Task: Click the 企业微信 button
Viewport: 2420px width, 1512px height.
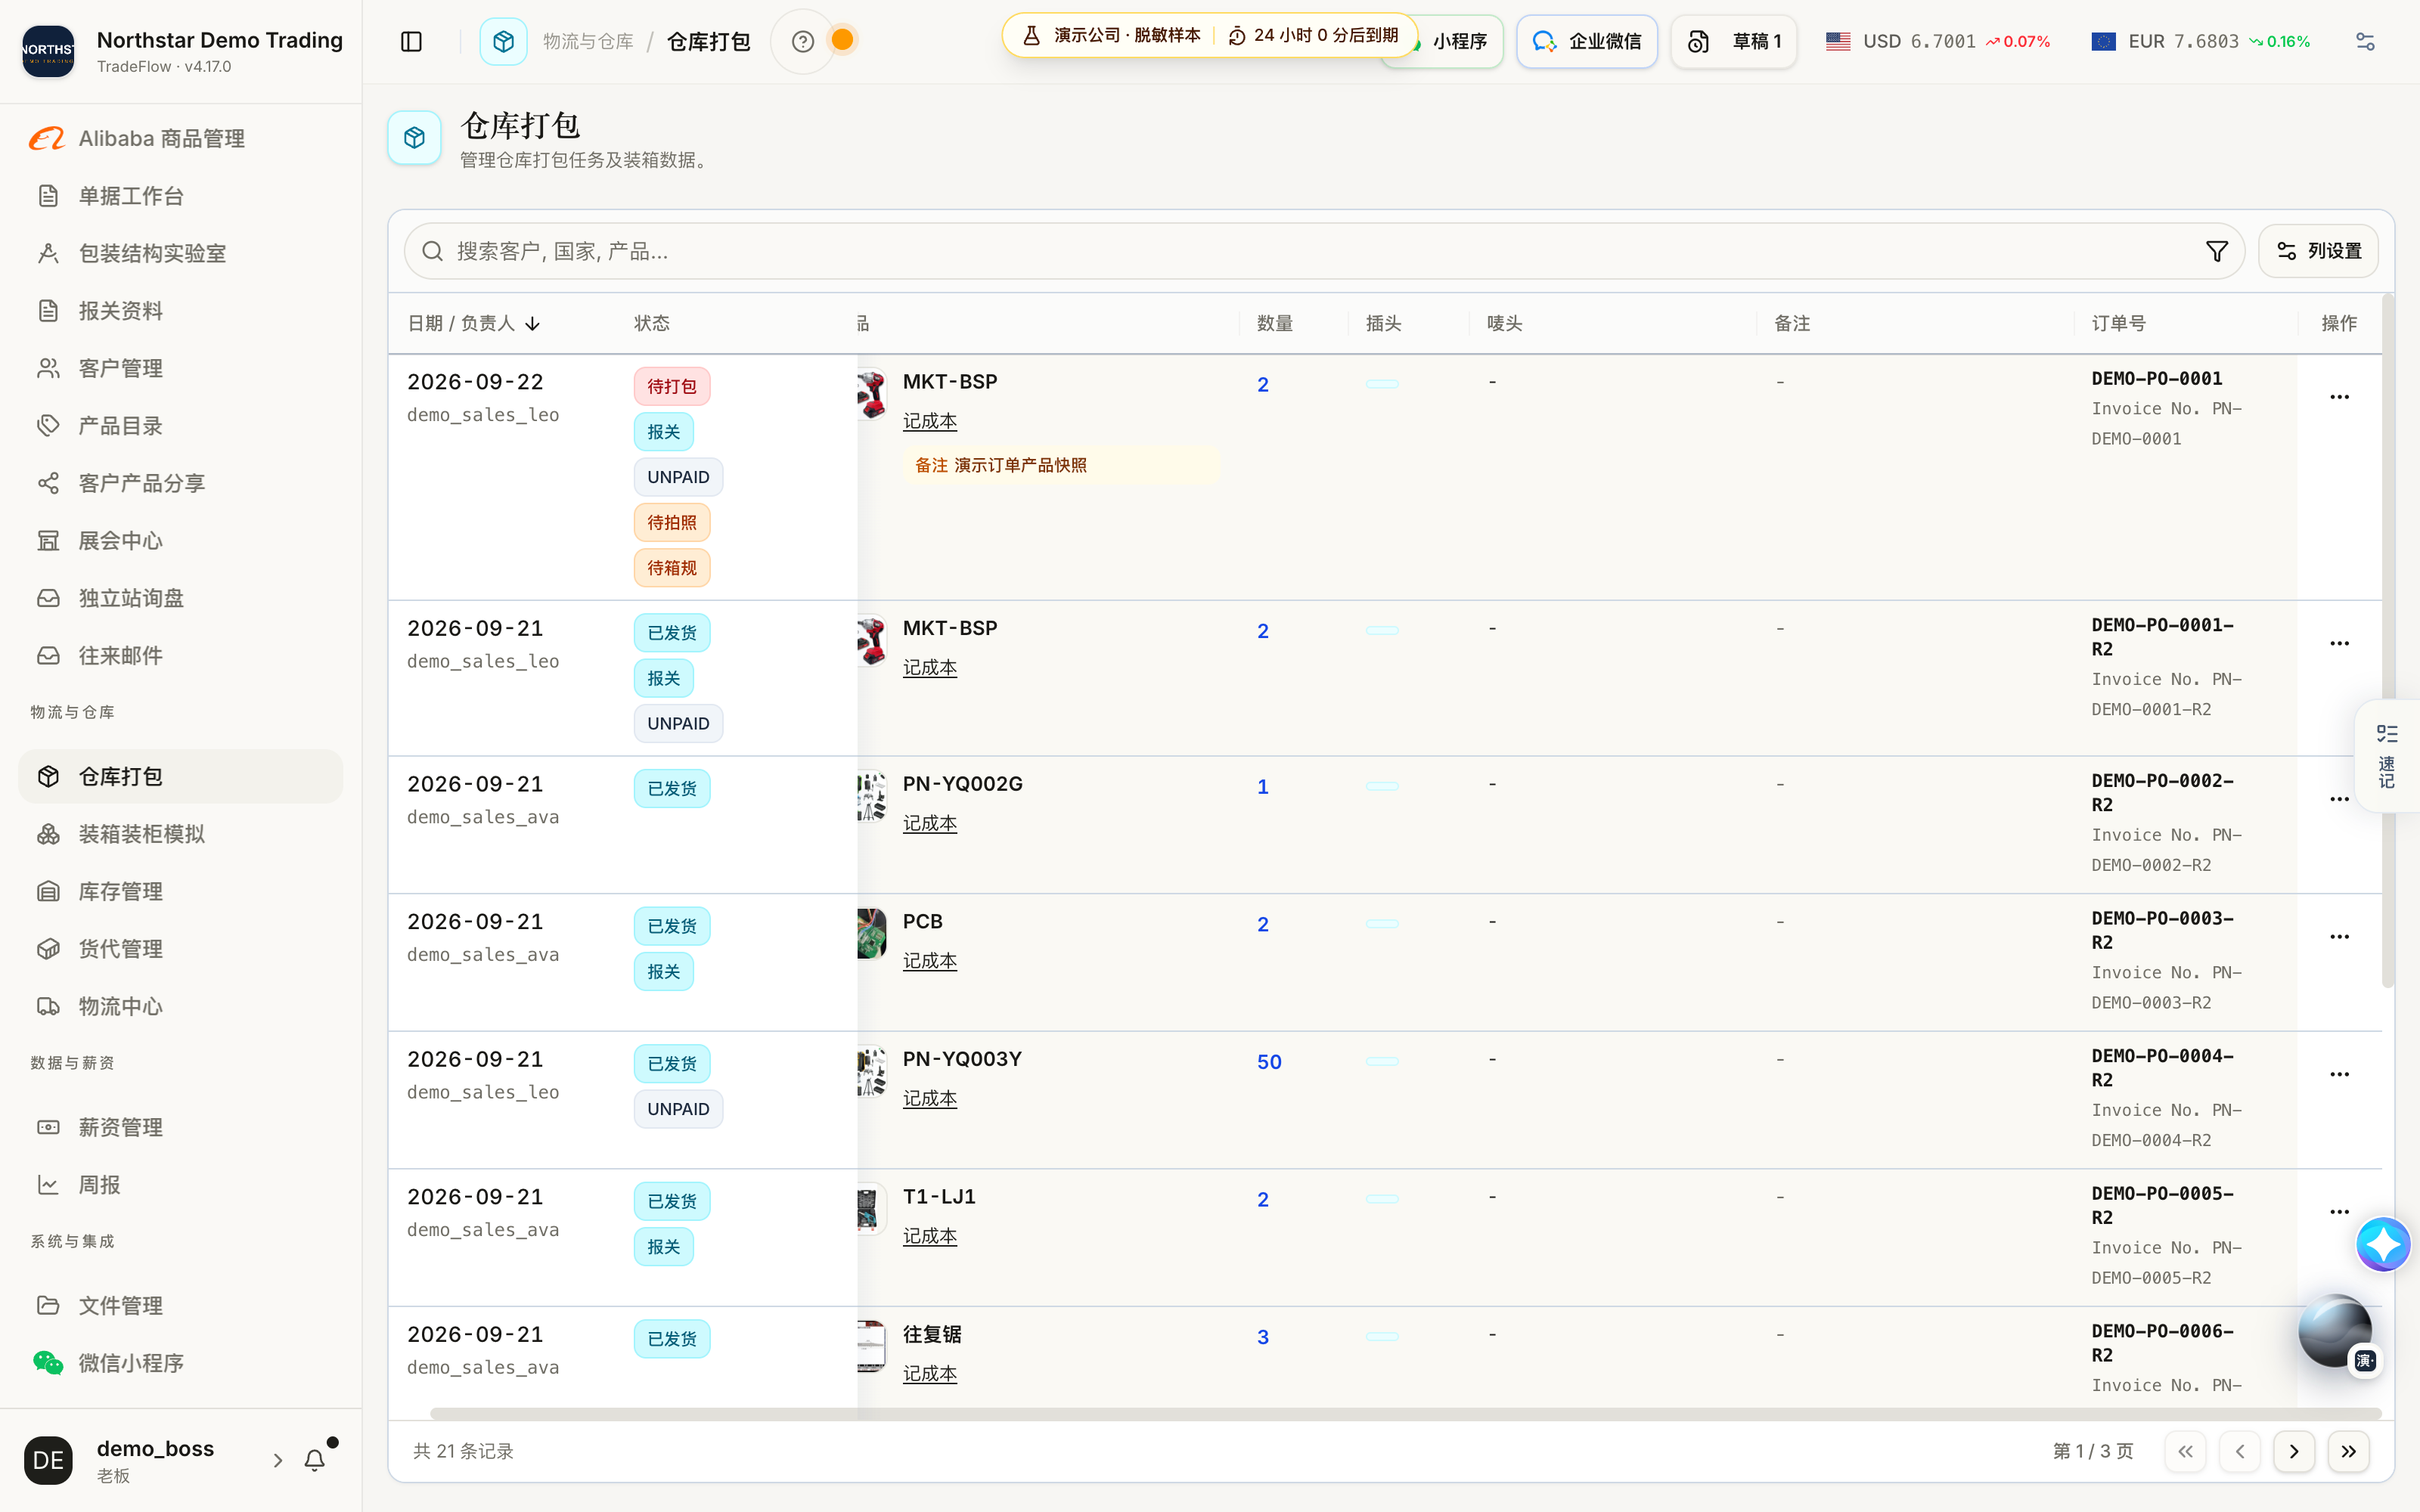Action: click(x=1586, y=41)
